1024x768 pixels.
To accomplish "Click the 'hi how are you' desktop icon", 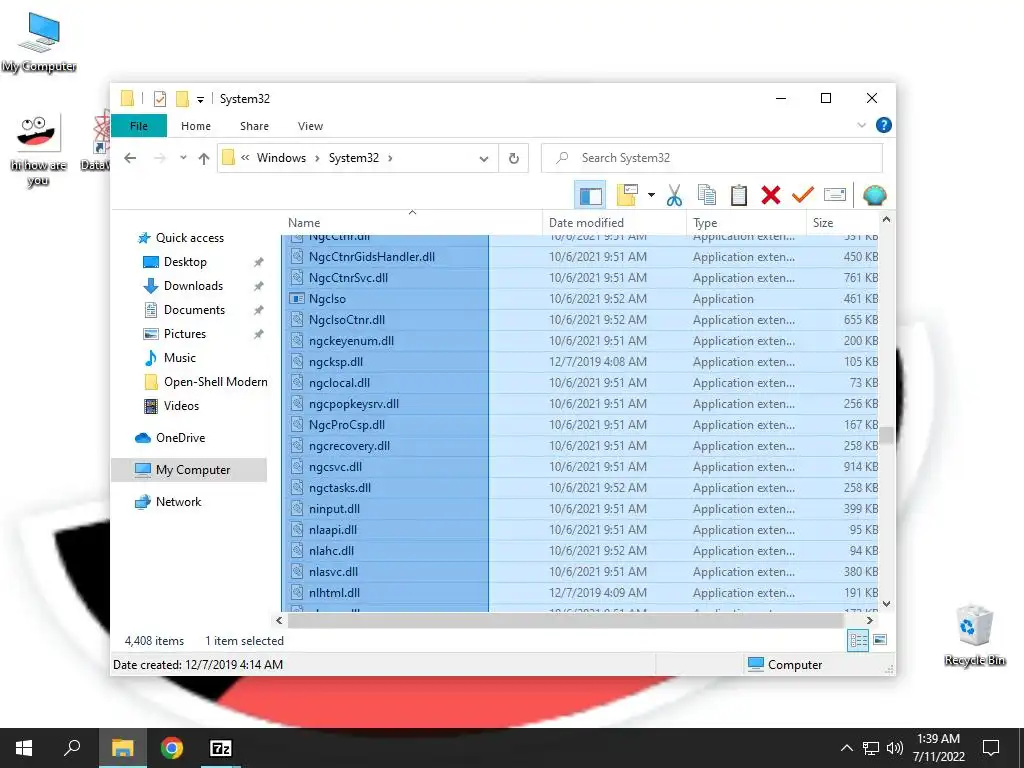I will pos(39,150).
